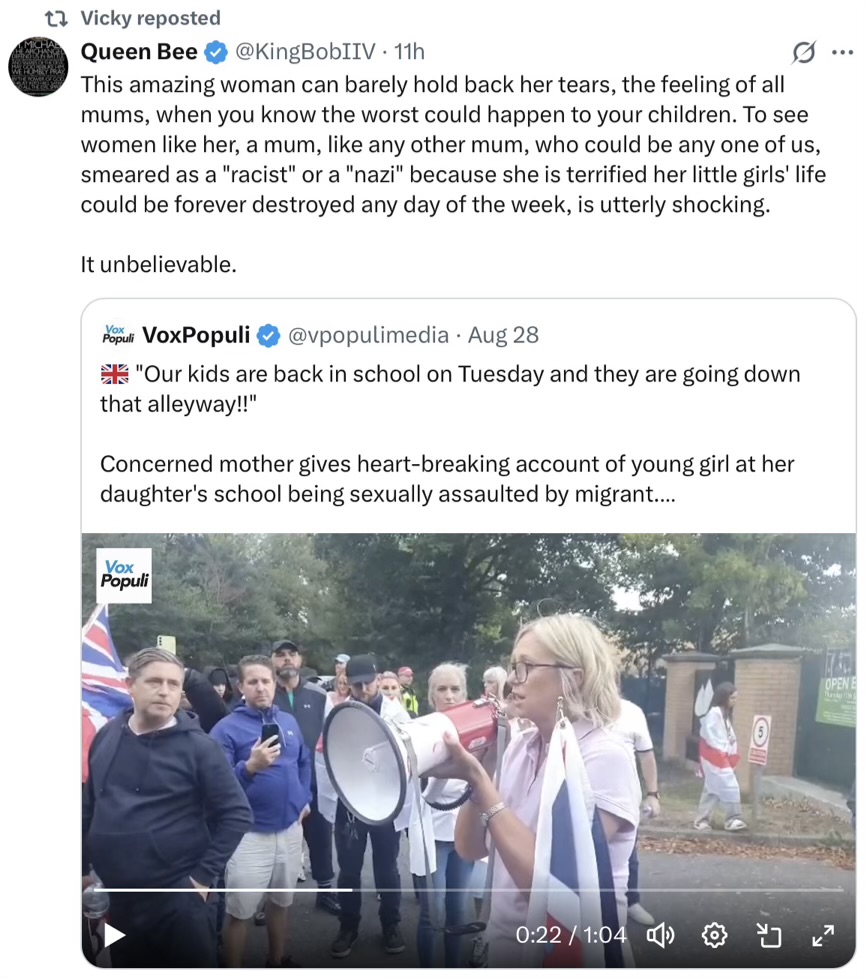Click the Queen Bee display name
Screen dimensions: 867x978
coord(139,52)
